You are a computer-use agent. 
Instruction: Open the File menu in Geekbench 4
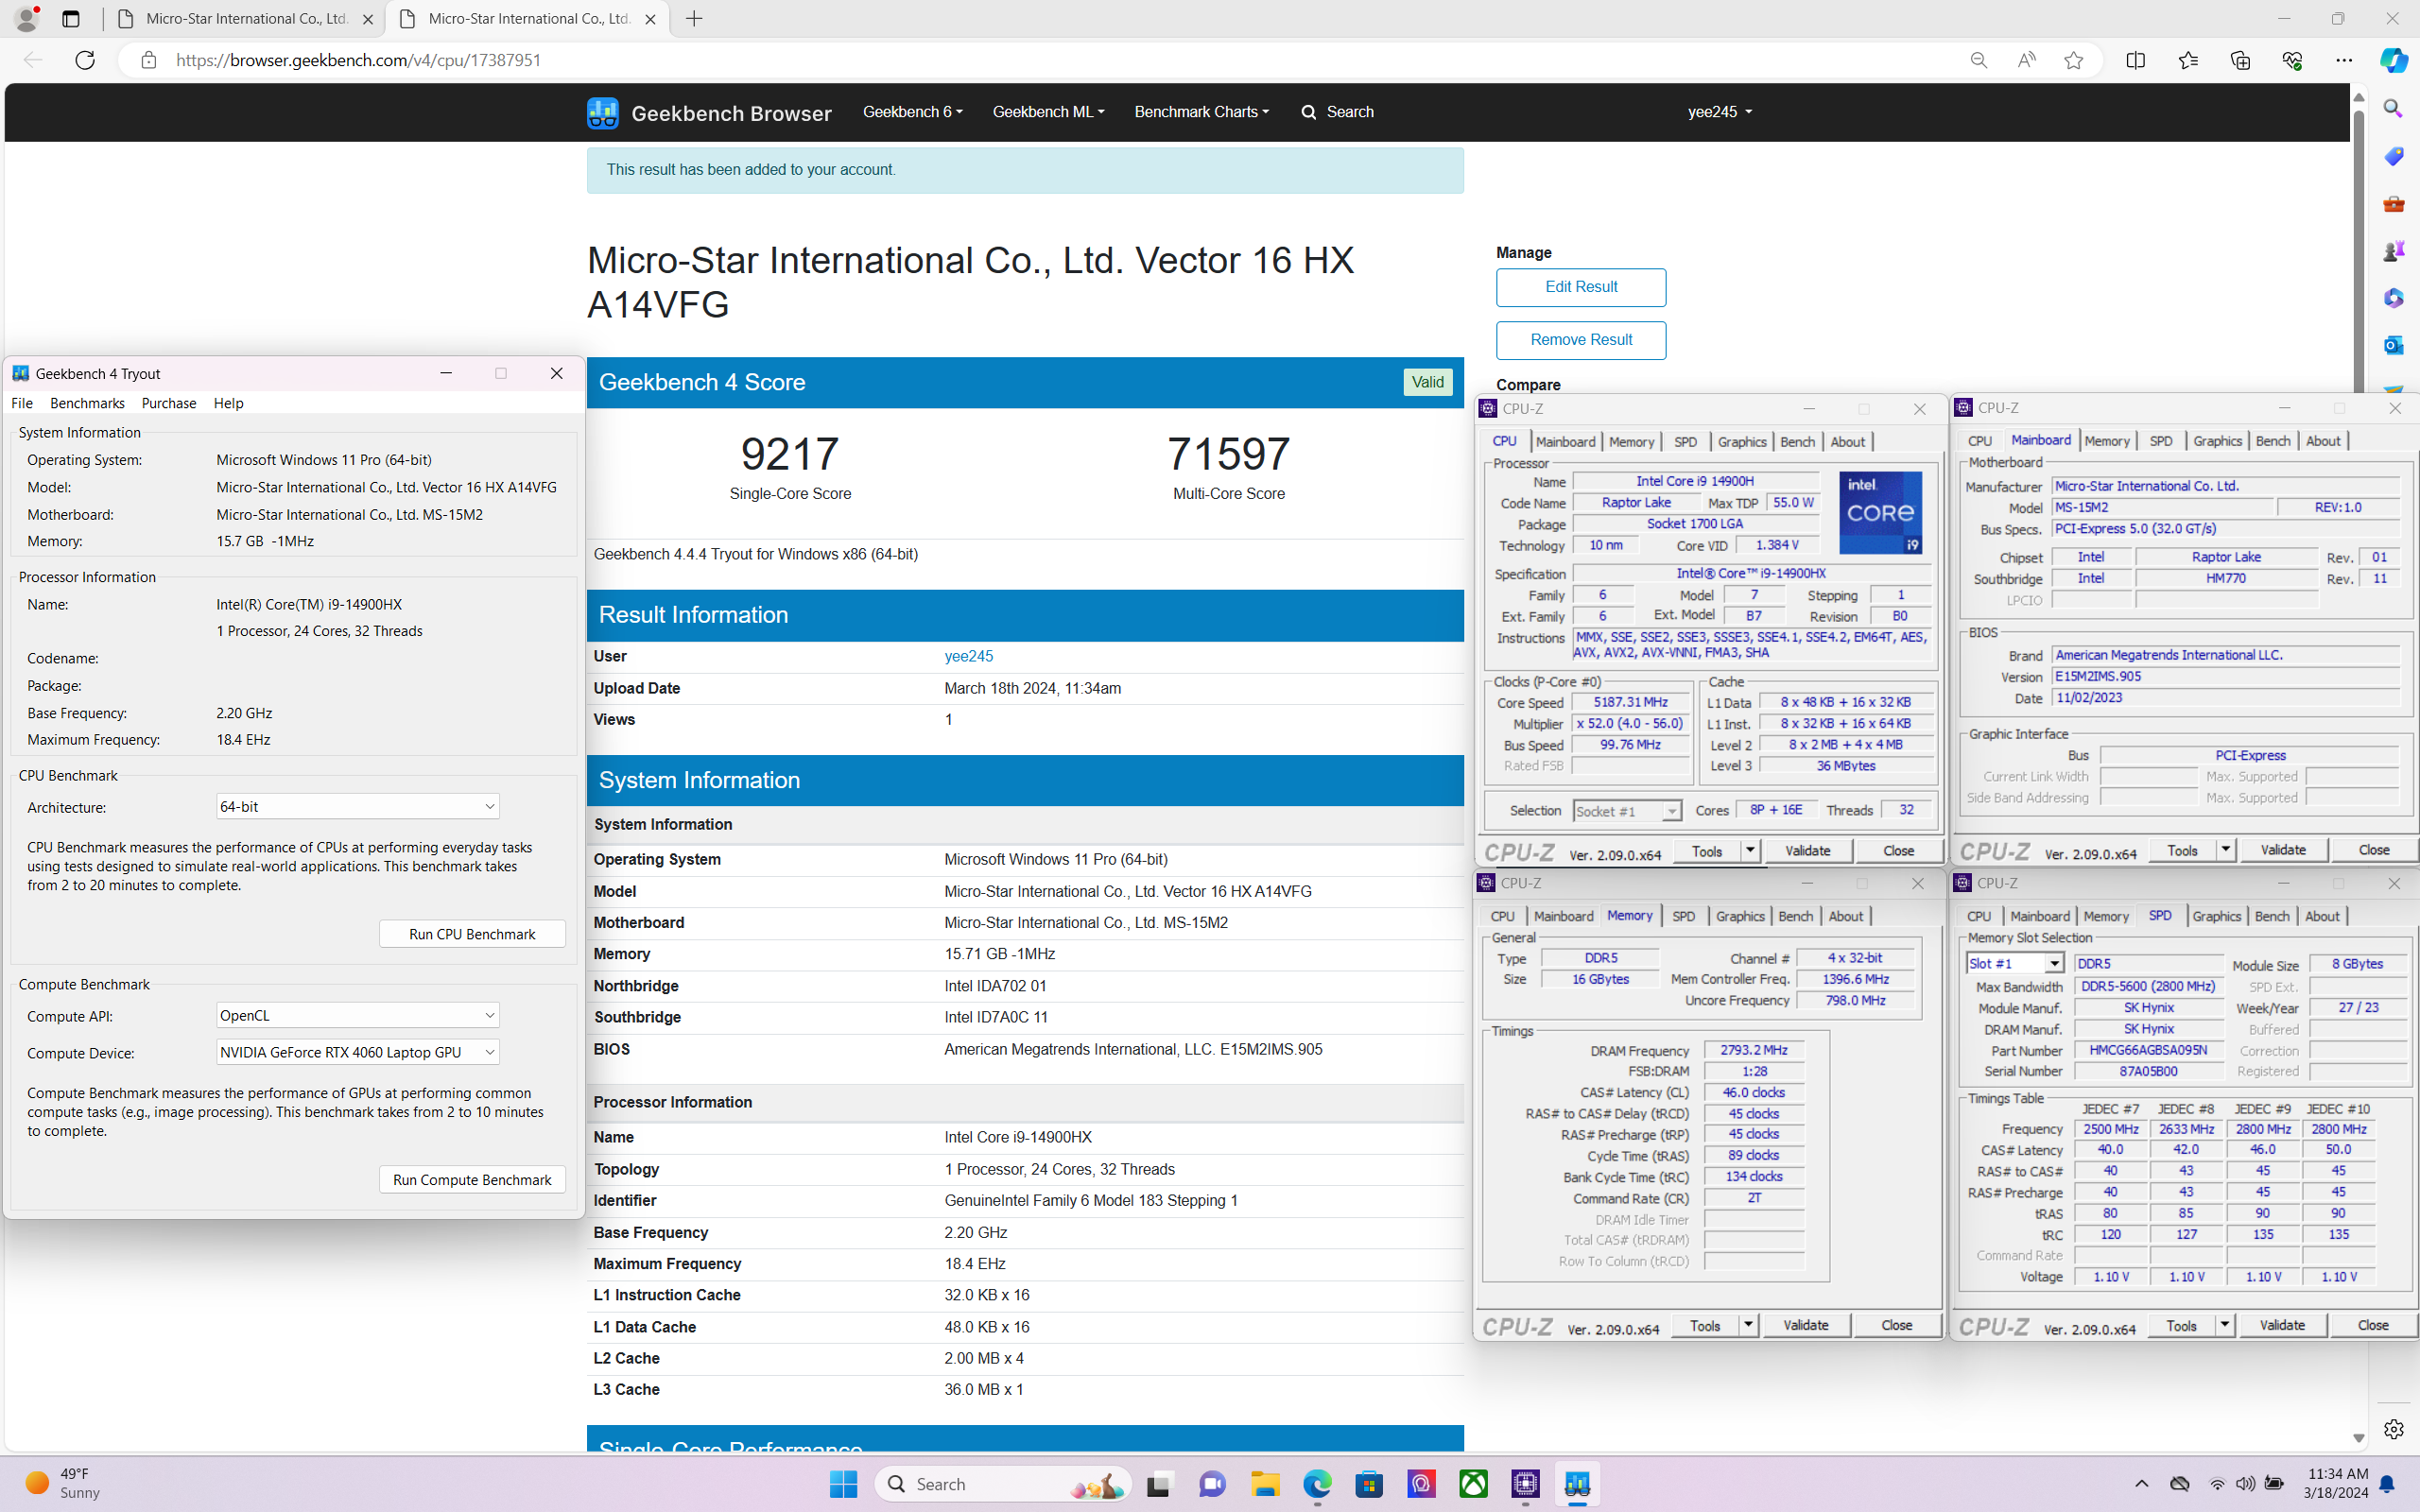(22, 403)
